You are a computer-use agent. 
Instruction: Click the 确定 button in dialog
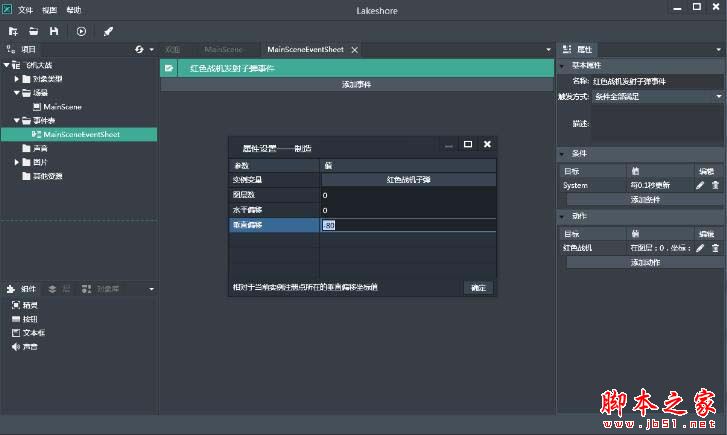(478, 288)
